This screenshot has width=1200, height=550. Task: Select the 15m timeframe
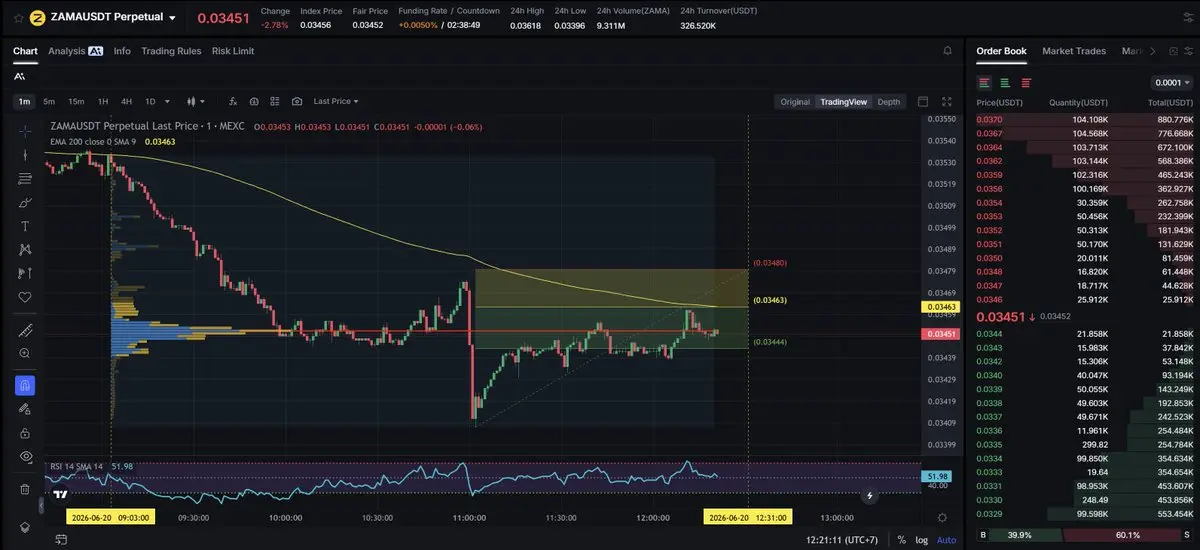76,101
